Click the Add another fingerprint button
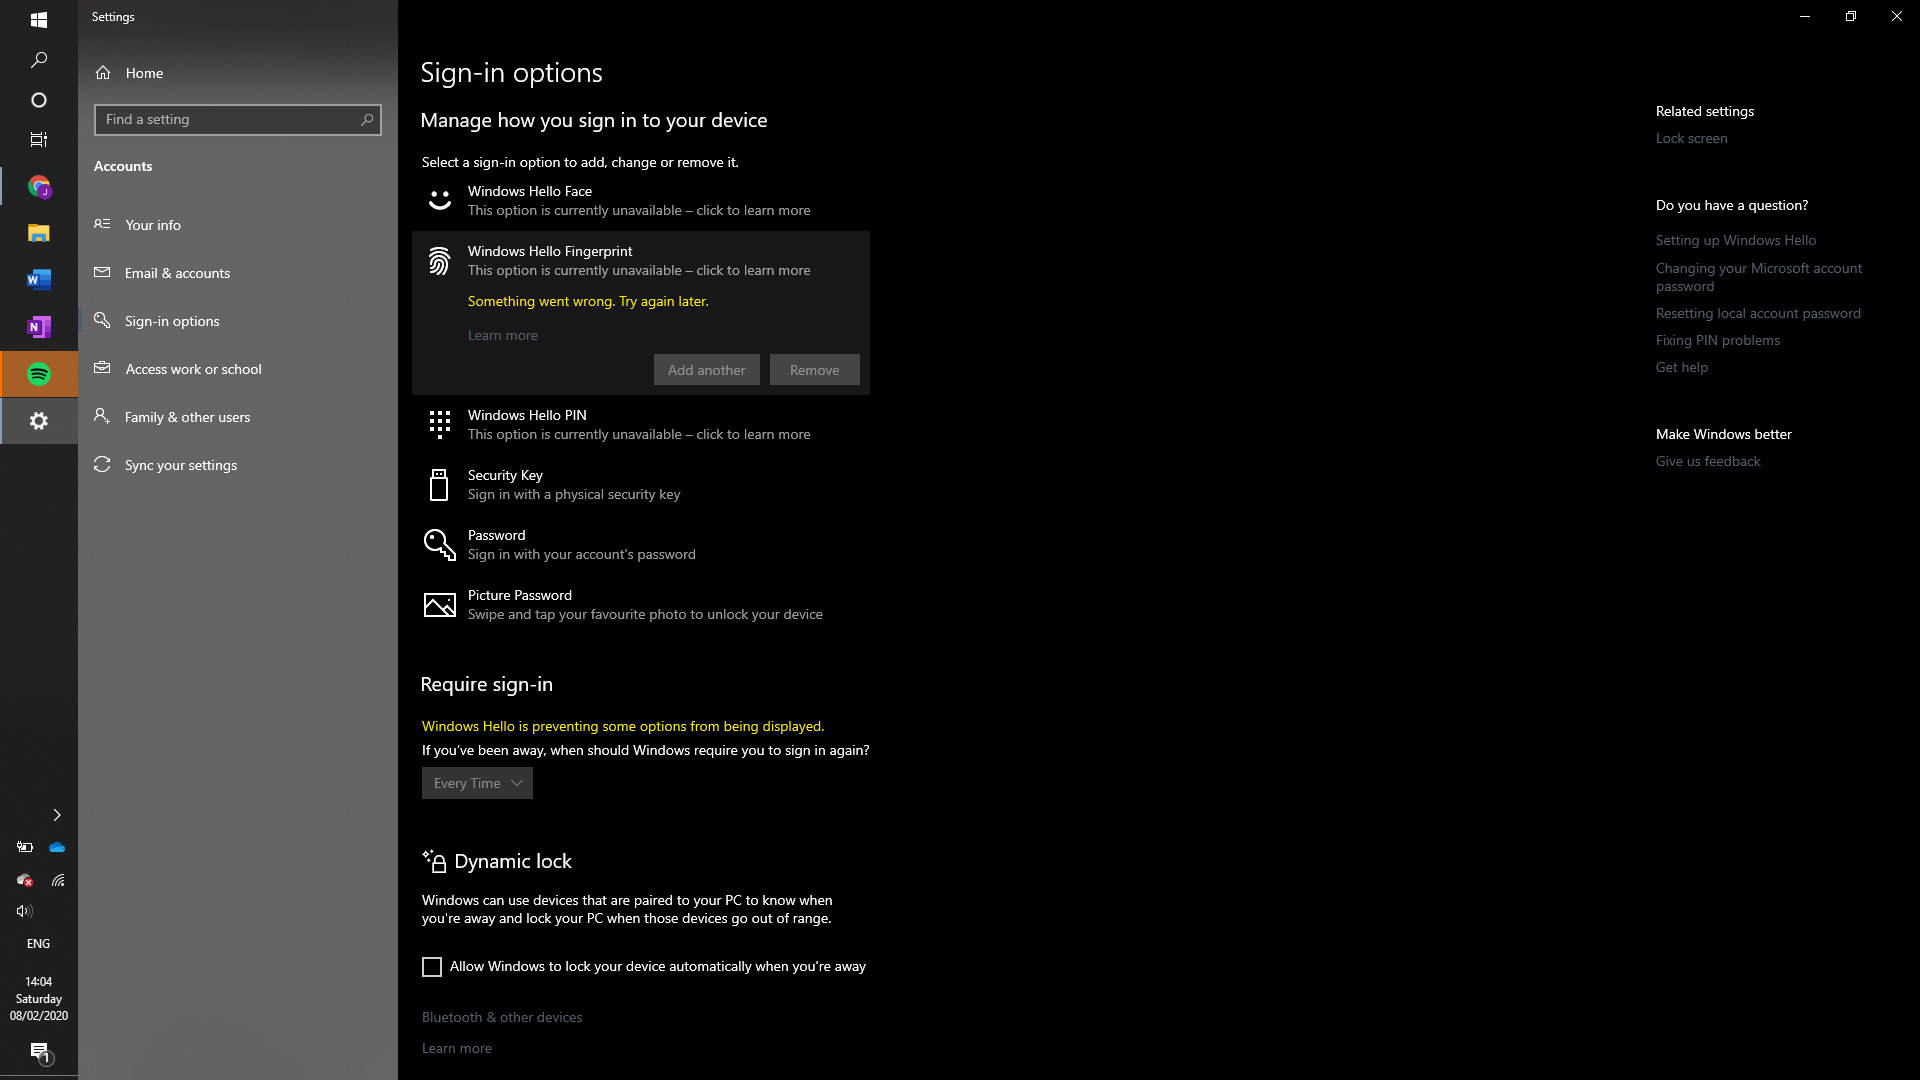The width and height of the screenshot is (1920, 1080). point(706,369)
